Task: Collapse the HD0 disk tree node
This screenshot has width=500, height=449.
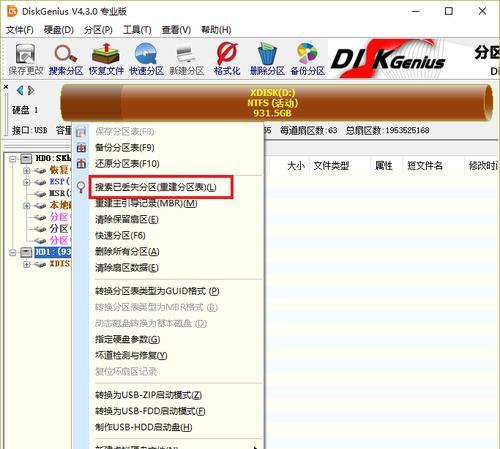Action: tap(13, 159)
